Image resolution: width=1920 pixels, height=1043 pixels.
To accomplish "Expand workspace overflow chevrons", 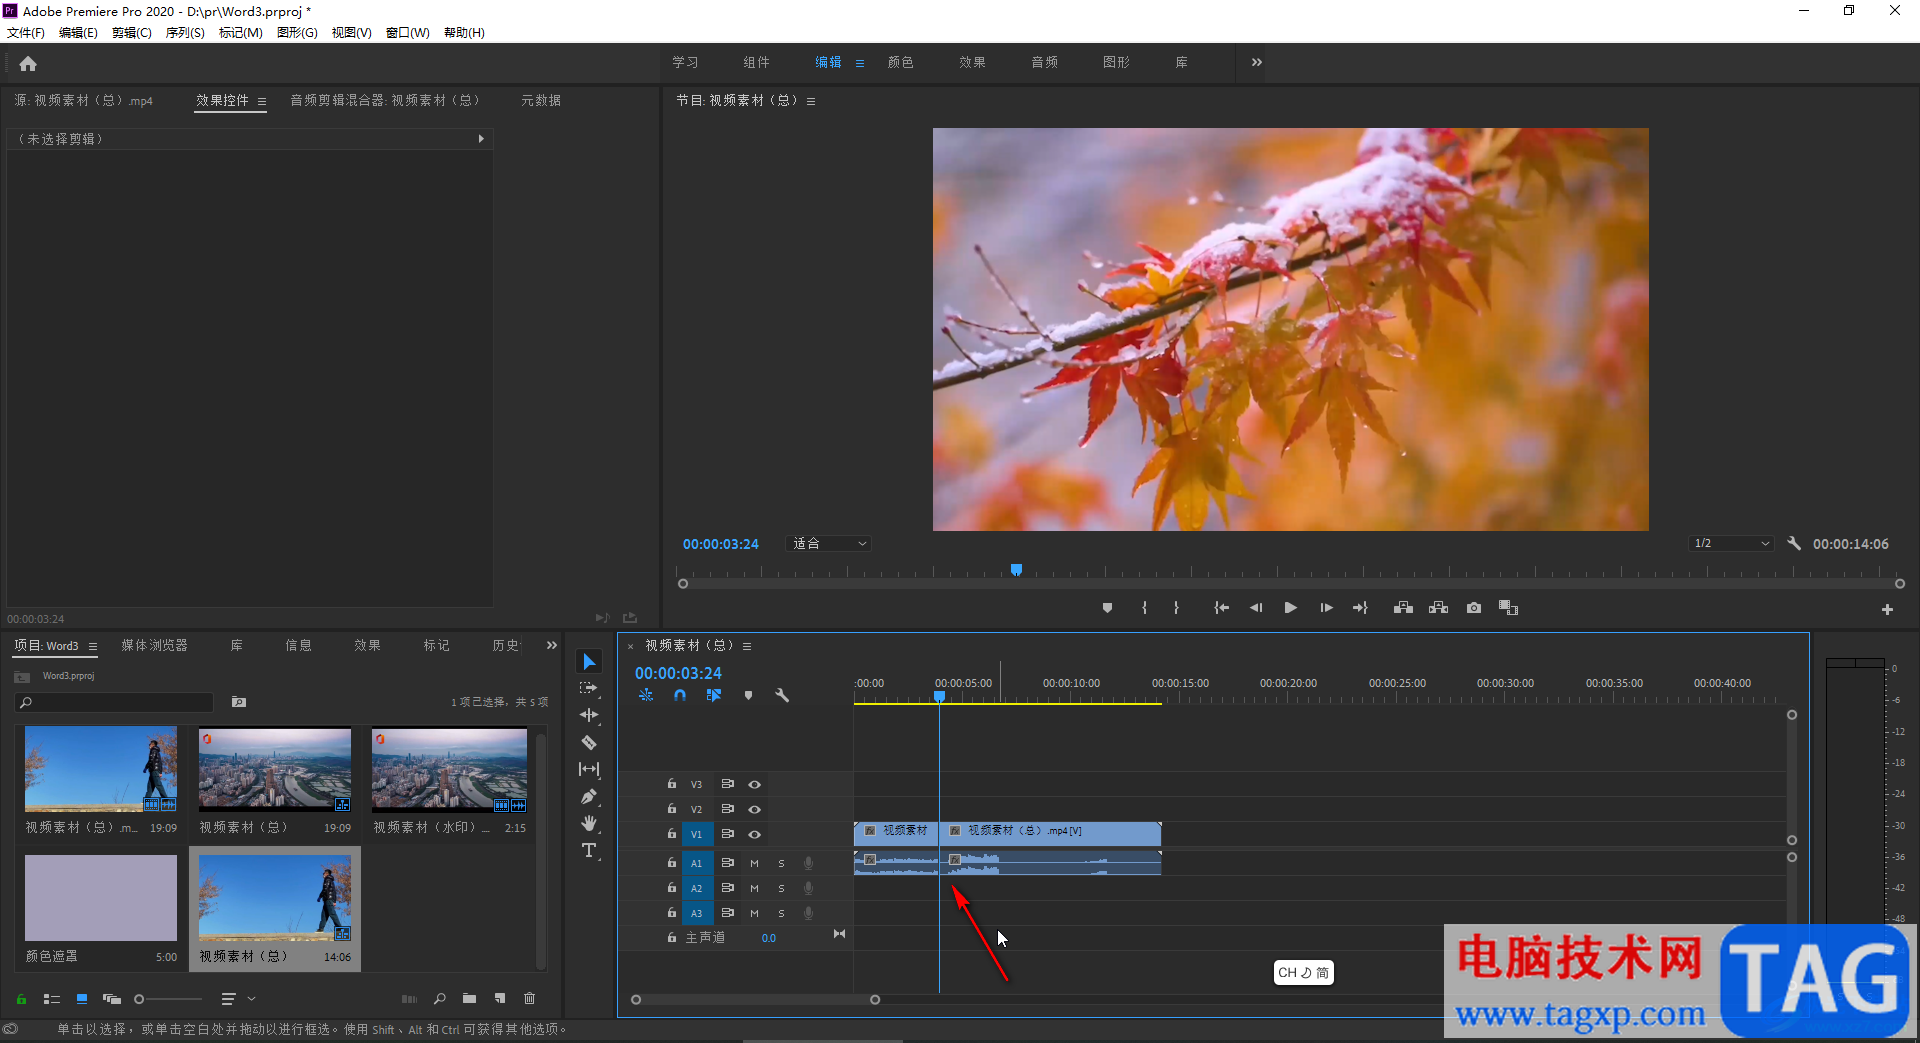I will tap(1257, 62).
